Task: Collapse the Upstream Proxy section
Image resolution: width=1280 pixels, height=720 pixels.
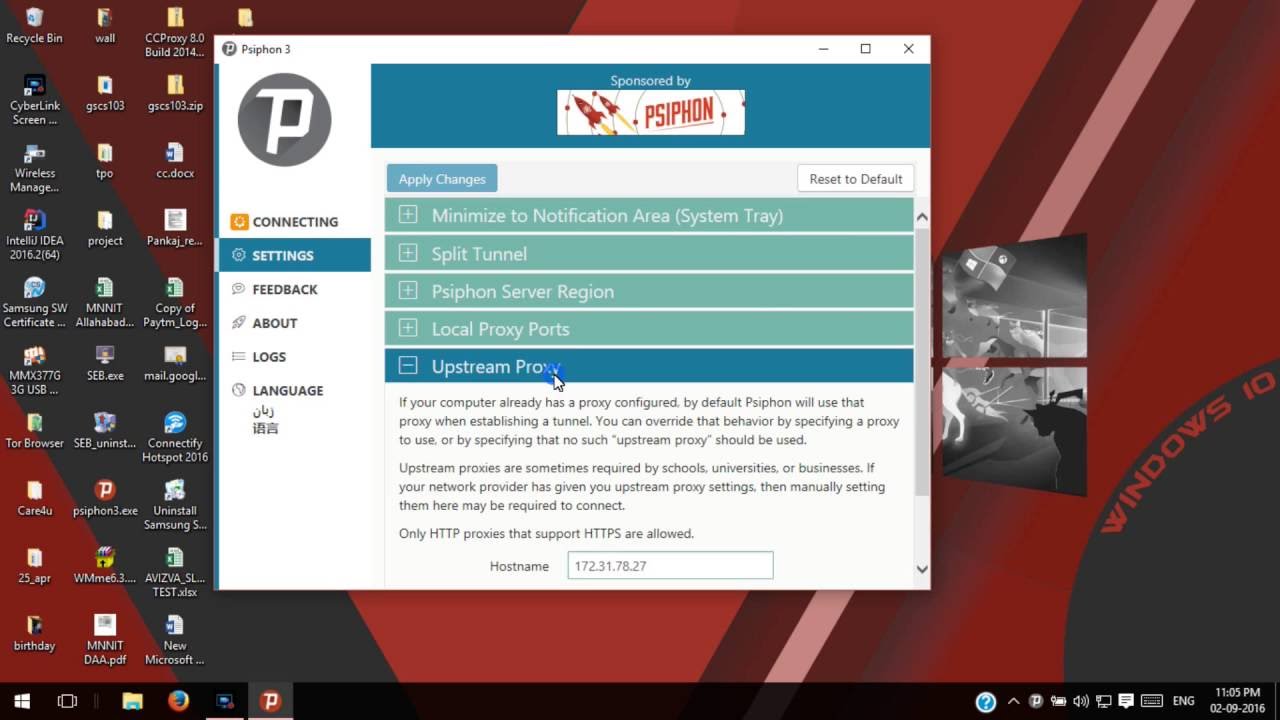Action: pyautogui.click(x=649, y=367)
